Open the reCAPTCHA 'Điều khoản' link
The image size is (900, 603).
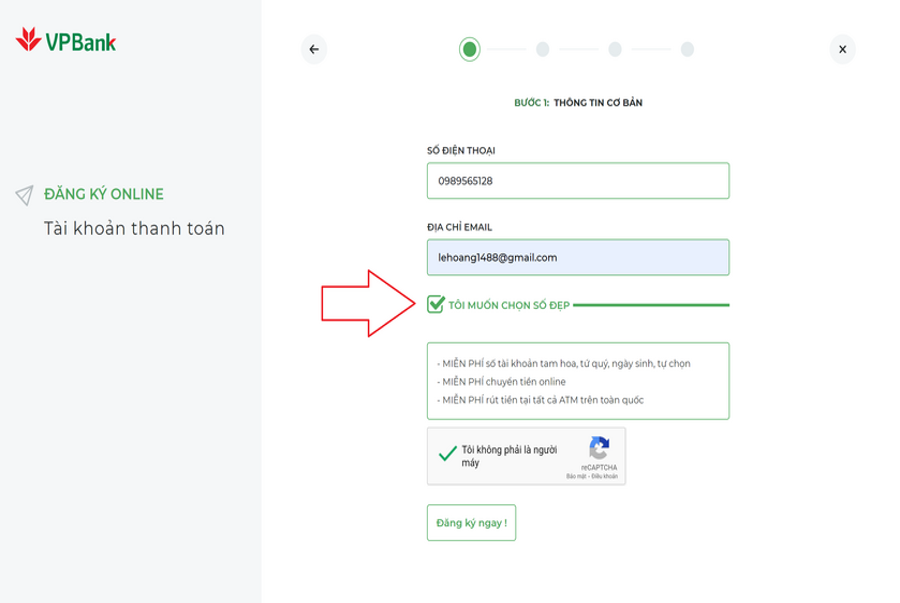[604, 477]
